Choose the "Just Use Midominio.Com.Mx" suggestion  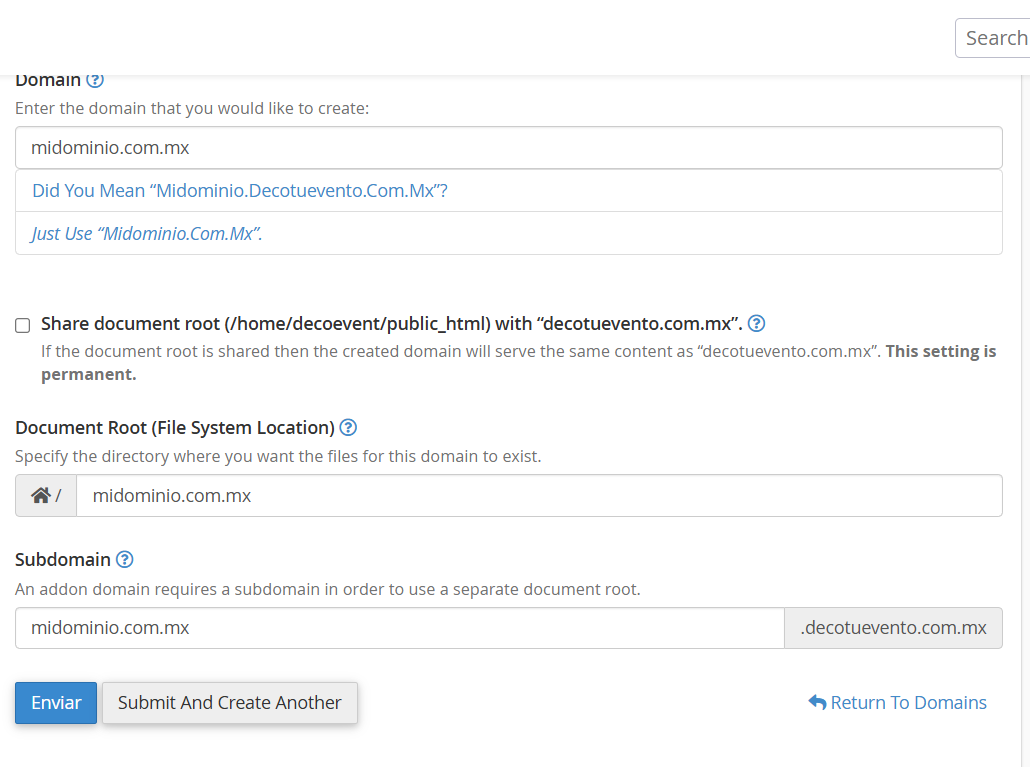pyautogui.click(x=147, y=234)
